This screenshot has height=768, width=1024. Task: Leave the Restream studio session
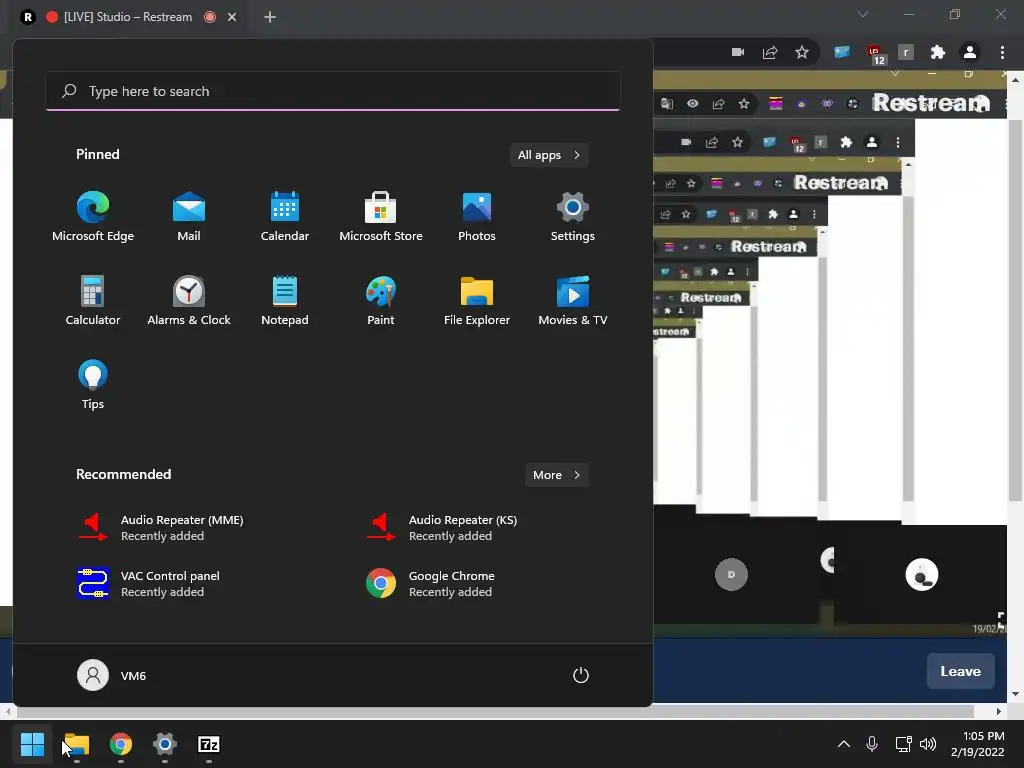(x=961, y=671)
